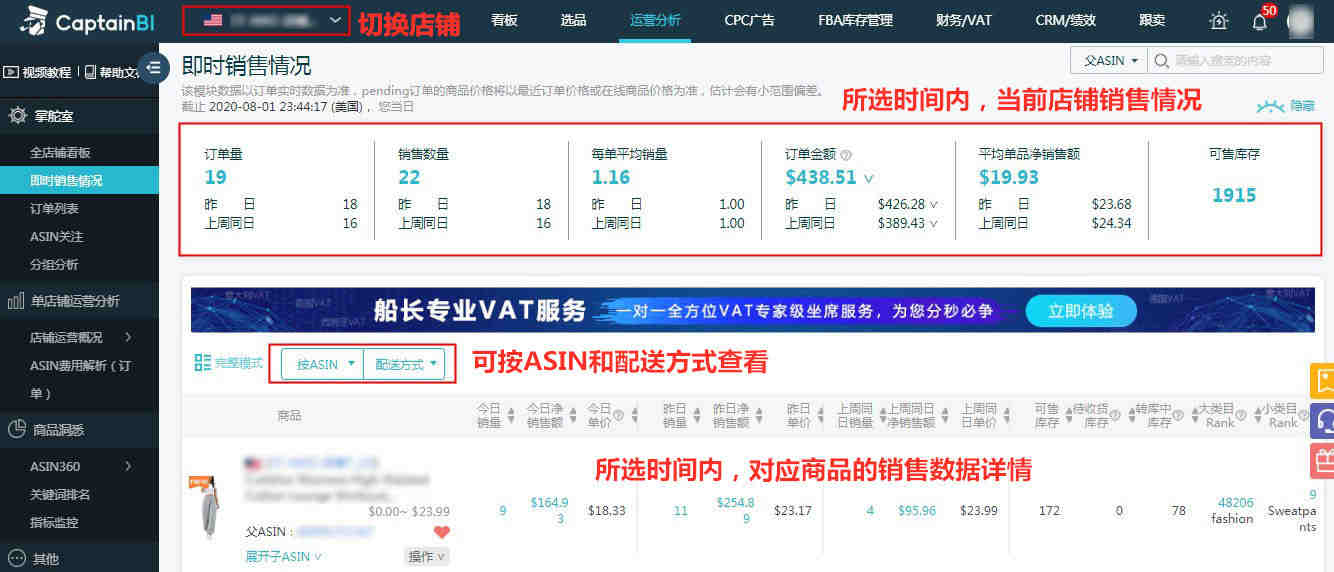This screenshot has height=572, width=1334.
Task: Open the 其他 section in sidebar
Action: click(x=32, y=558)
